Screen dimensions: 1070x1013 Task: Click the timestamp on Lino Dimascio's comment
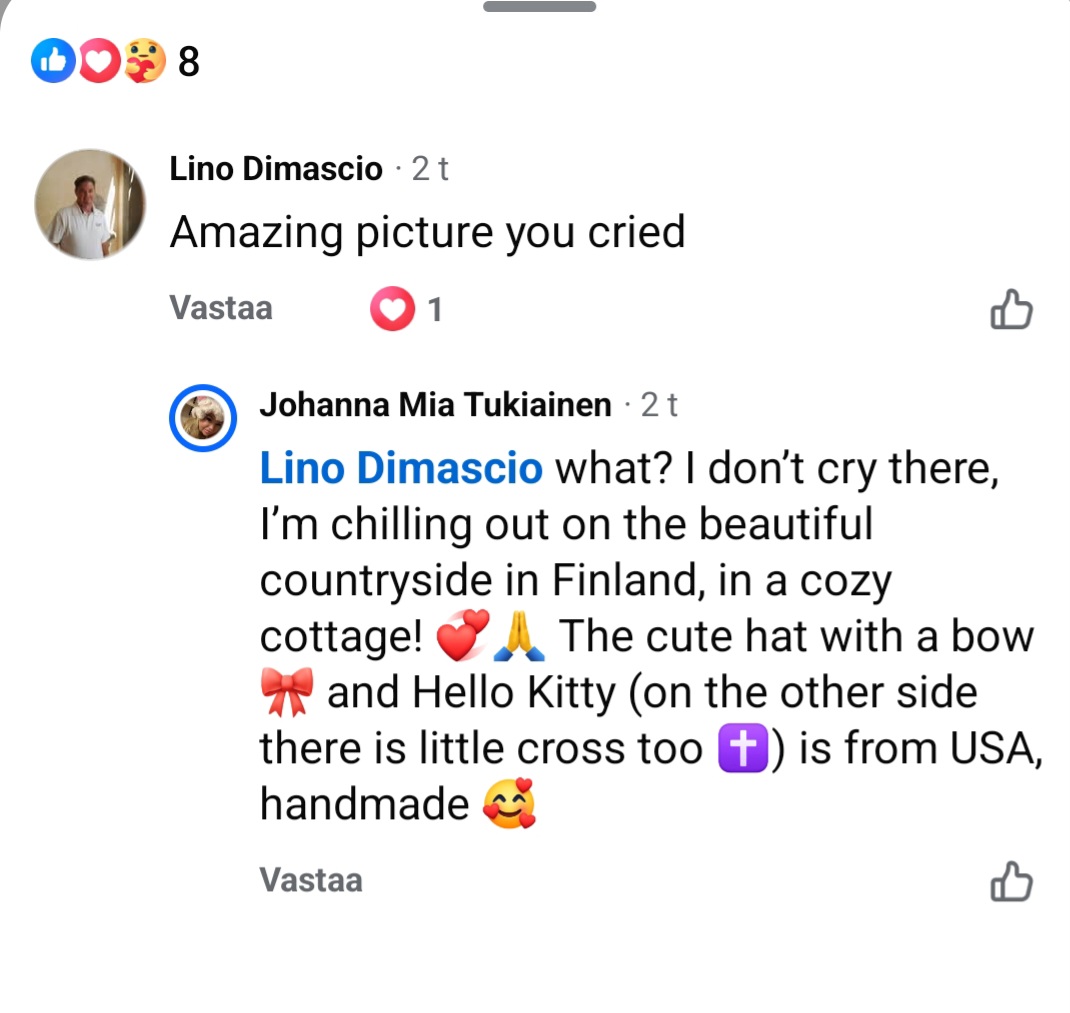tap(430, 169)
